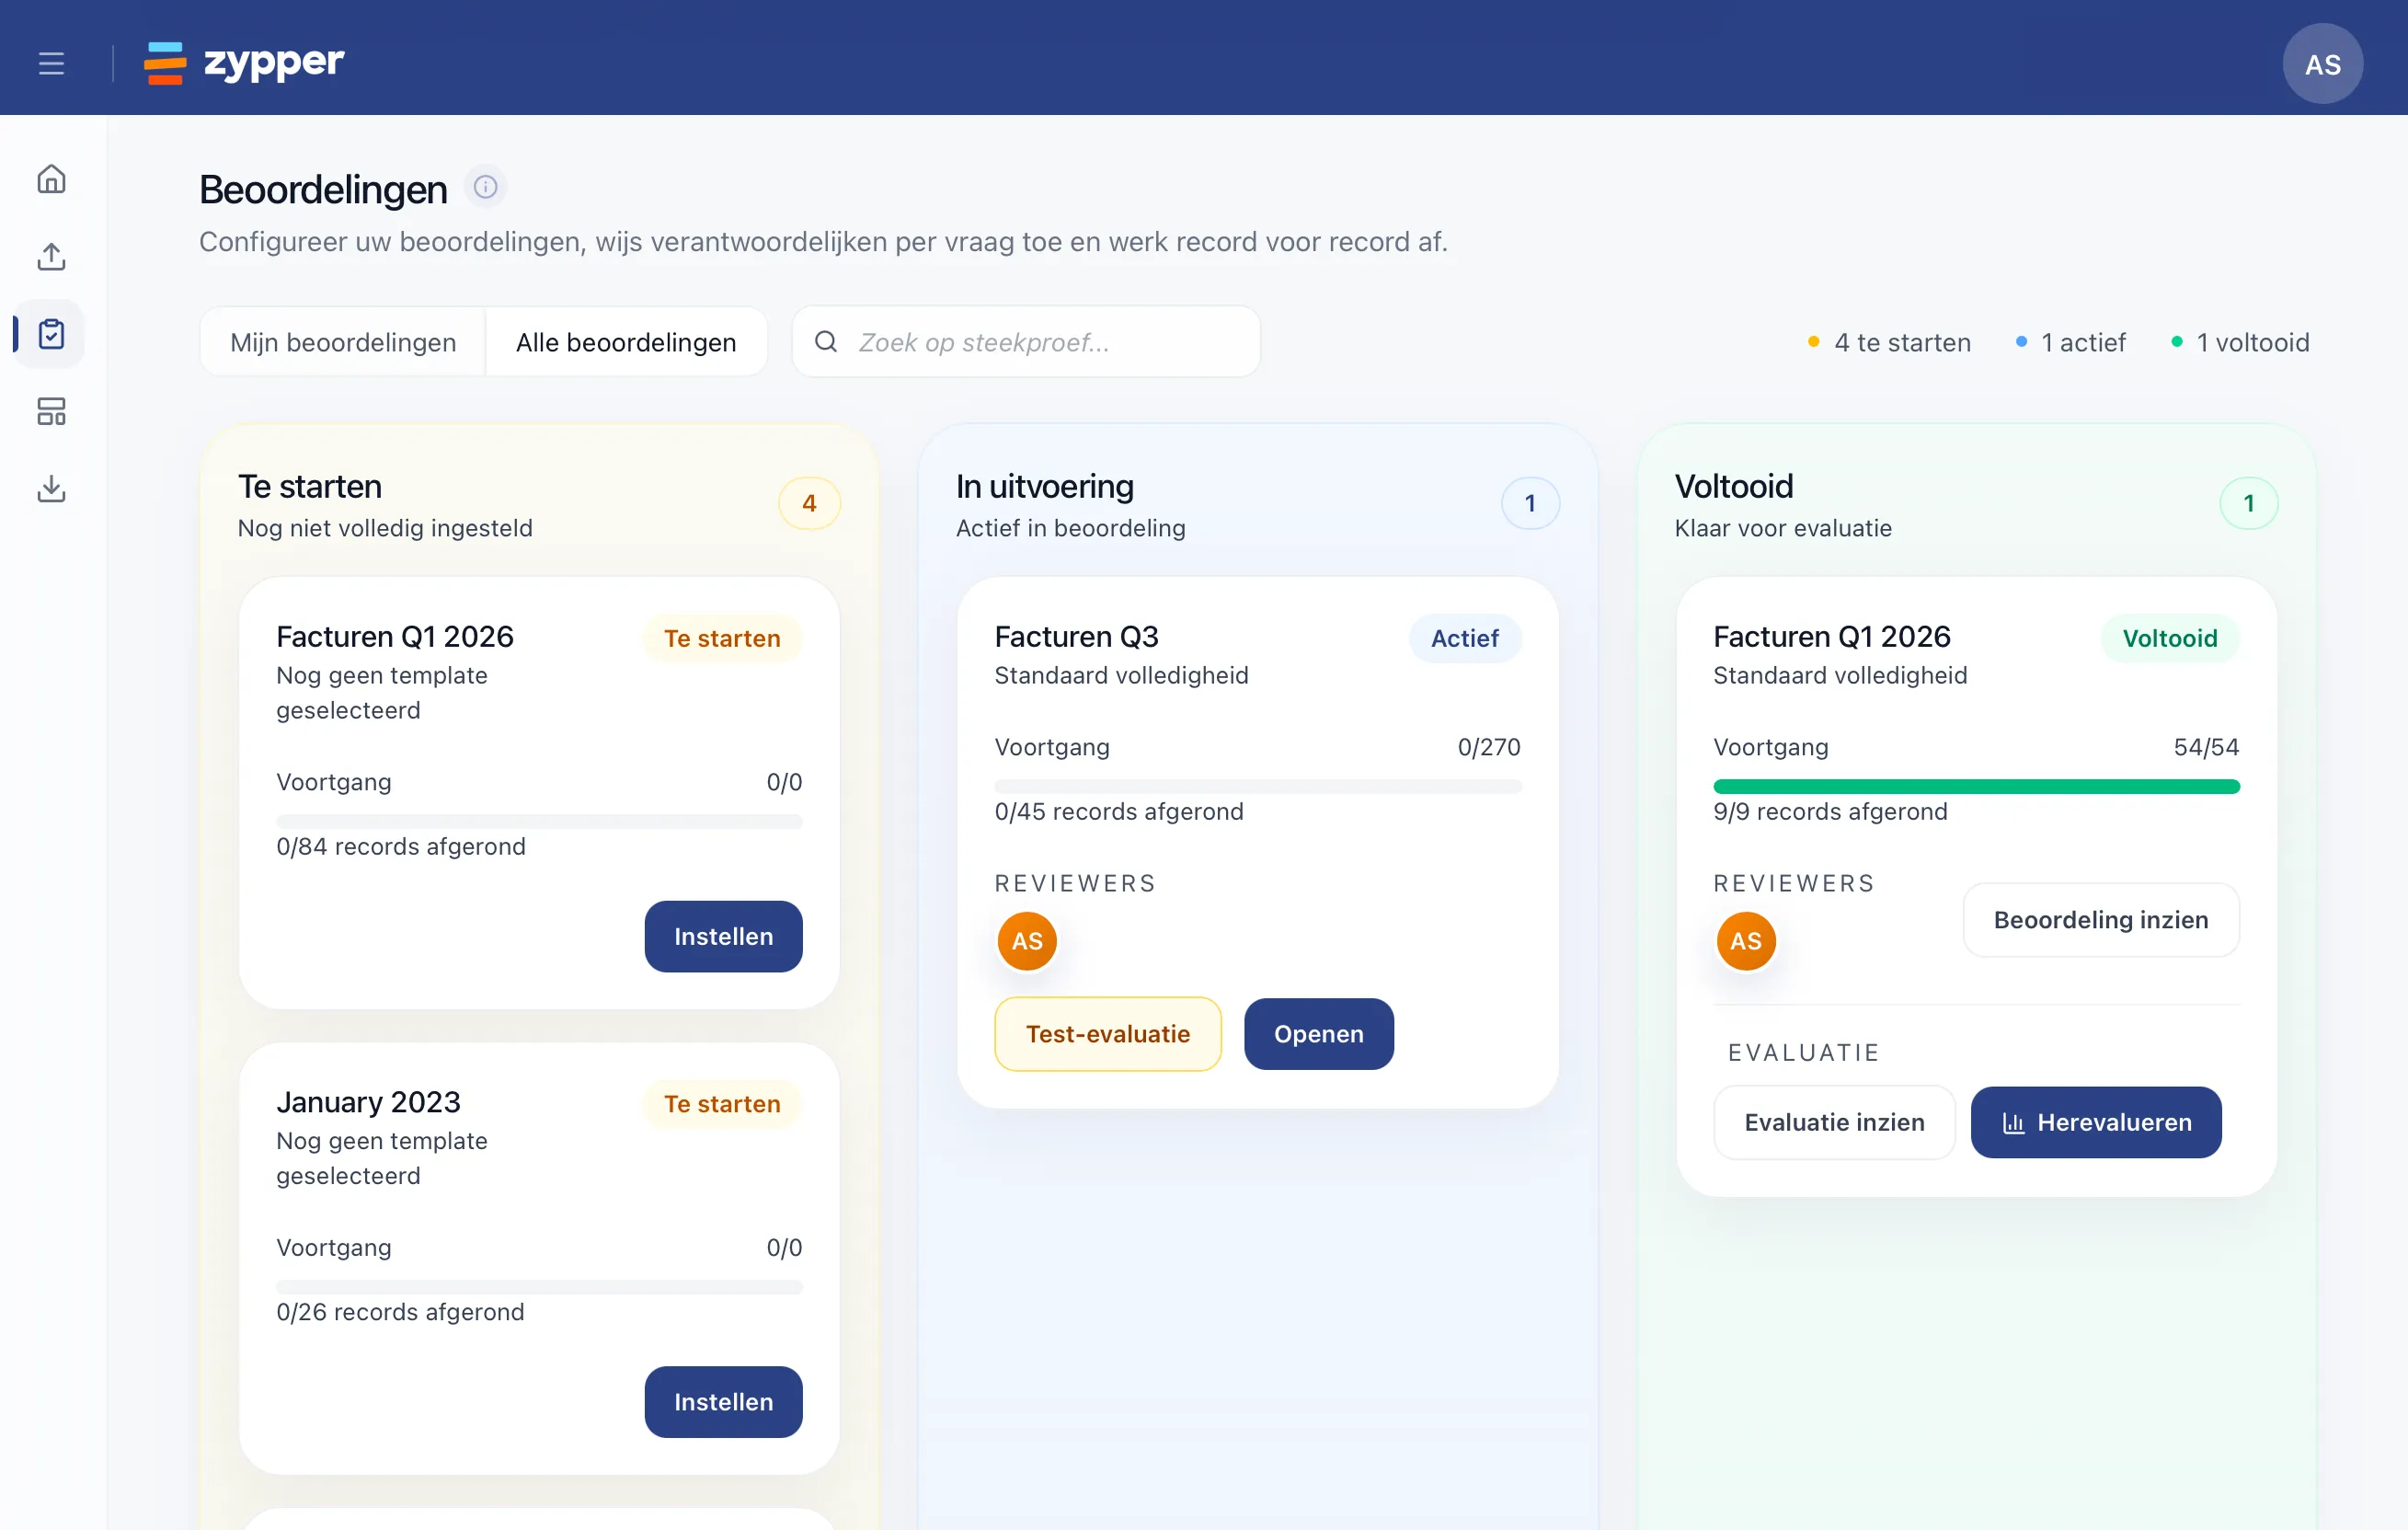The height and width of the screenshot is (1530, 2408).
Task: Click the Beoordelingen page heading
Action: point(323,189)
